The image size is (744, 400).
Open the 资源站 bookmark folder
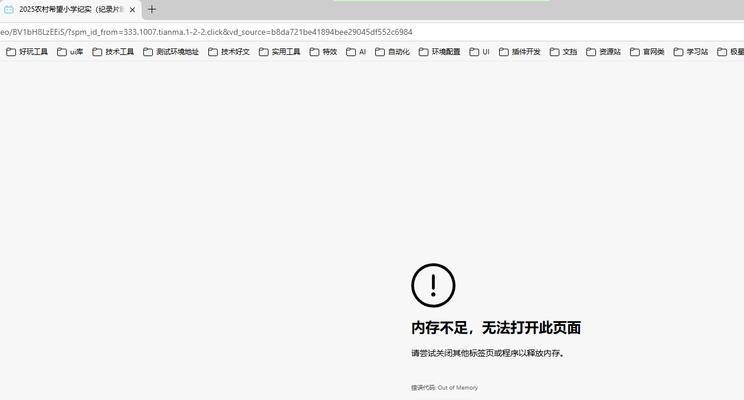click(x=604, y=52)
